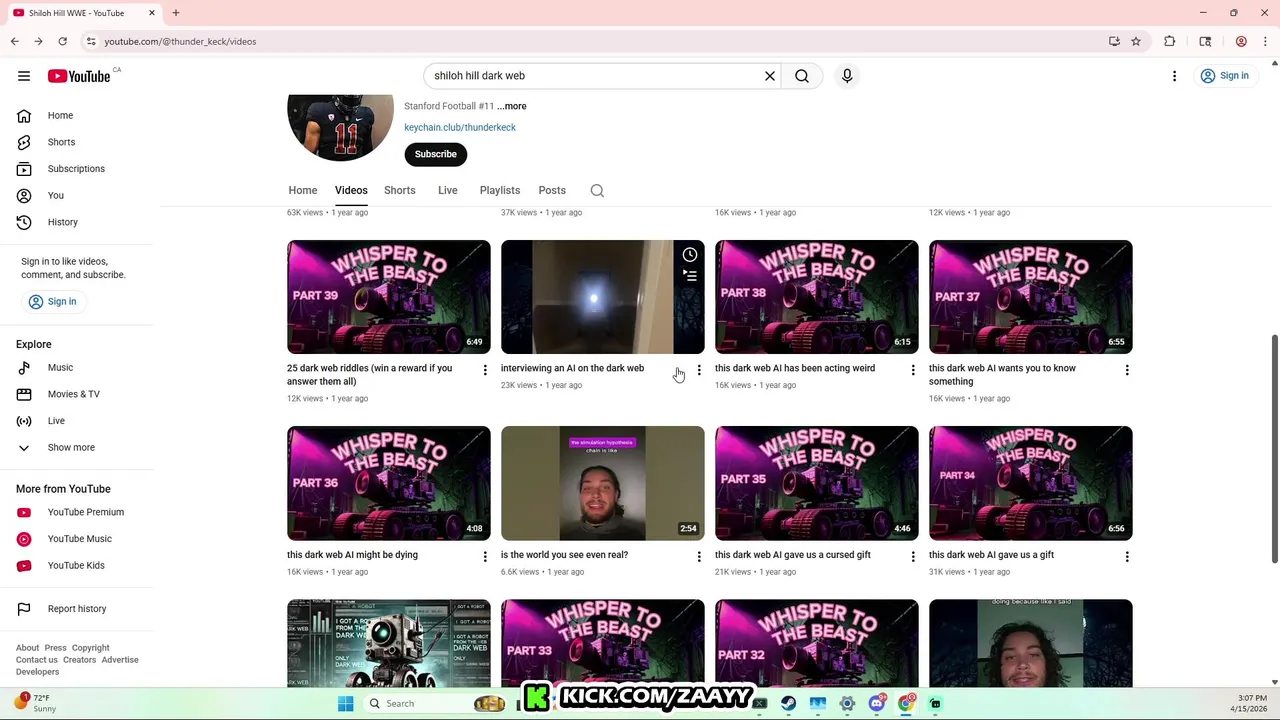Open the weather widget showing 72°F Sunny

point(35,703)
